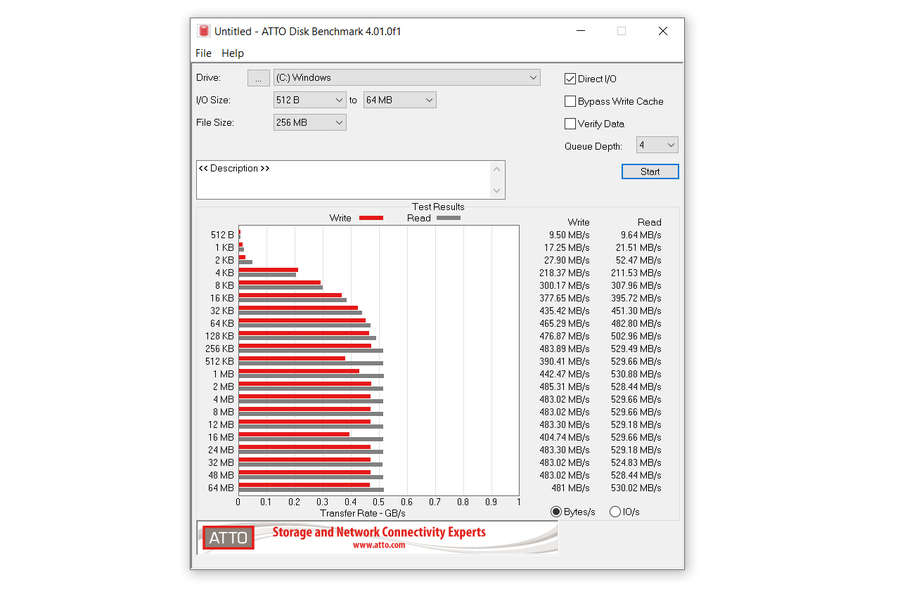
Task: Open the Queue Depth dropdown
Action: tap(657, 145)
